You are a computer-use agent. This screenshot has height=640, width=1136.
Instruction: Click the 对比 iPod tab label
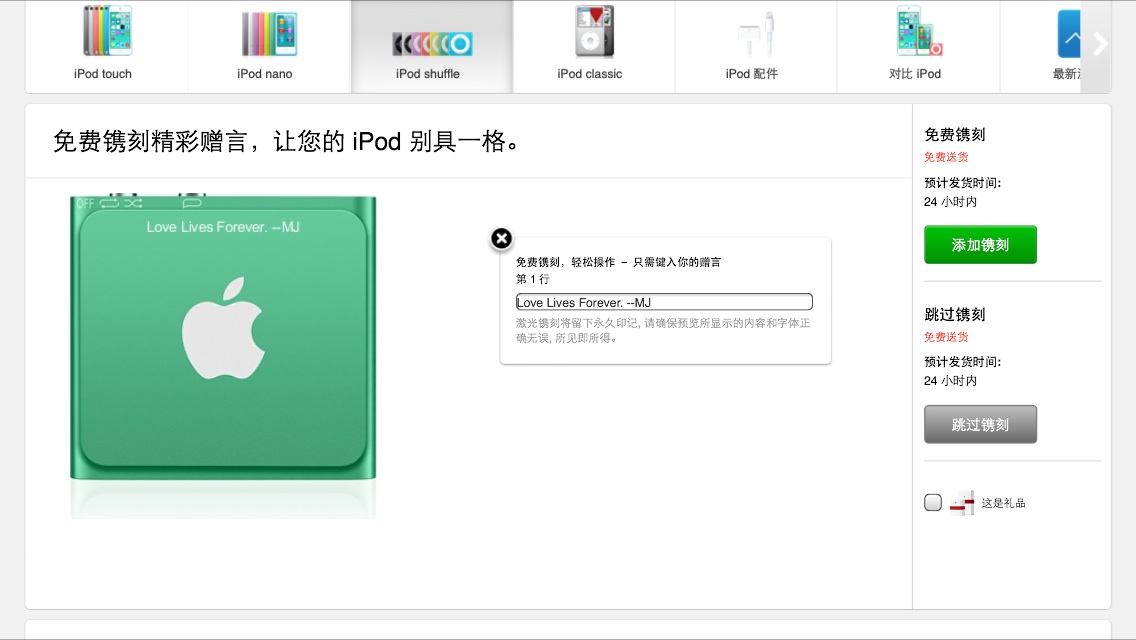[x=915, y=74]
